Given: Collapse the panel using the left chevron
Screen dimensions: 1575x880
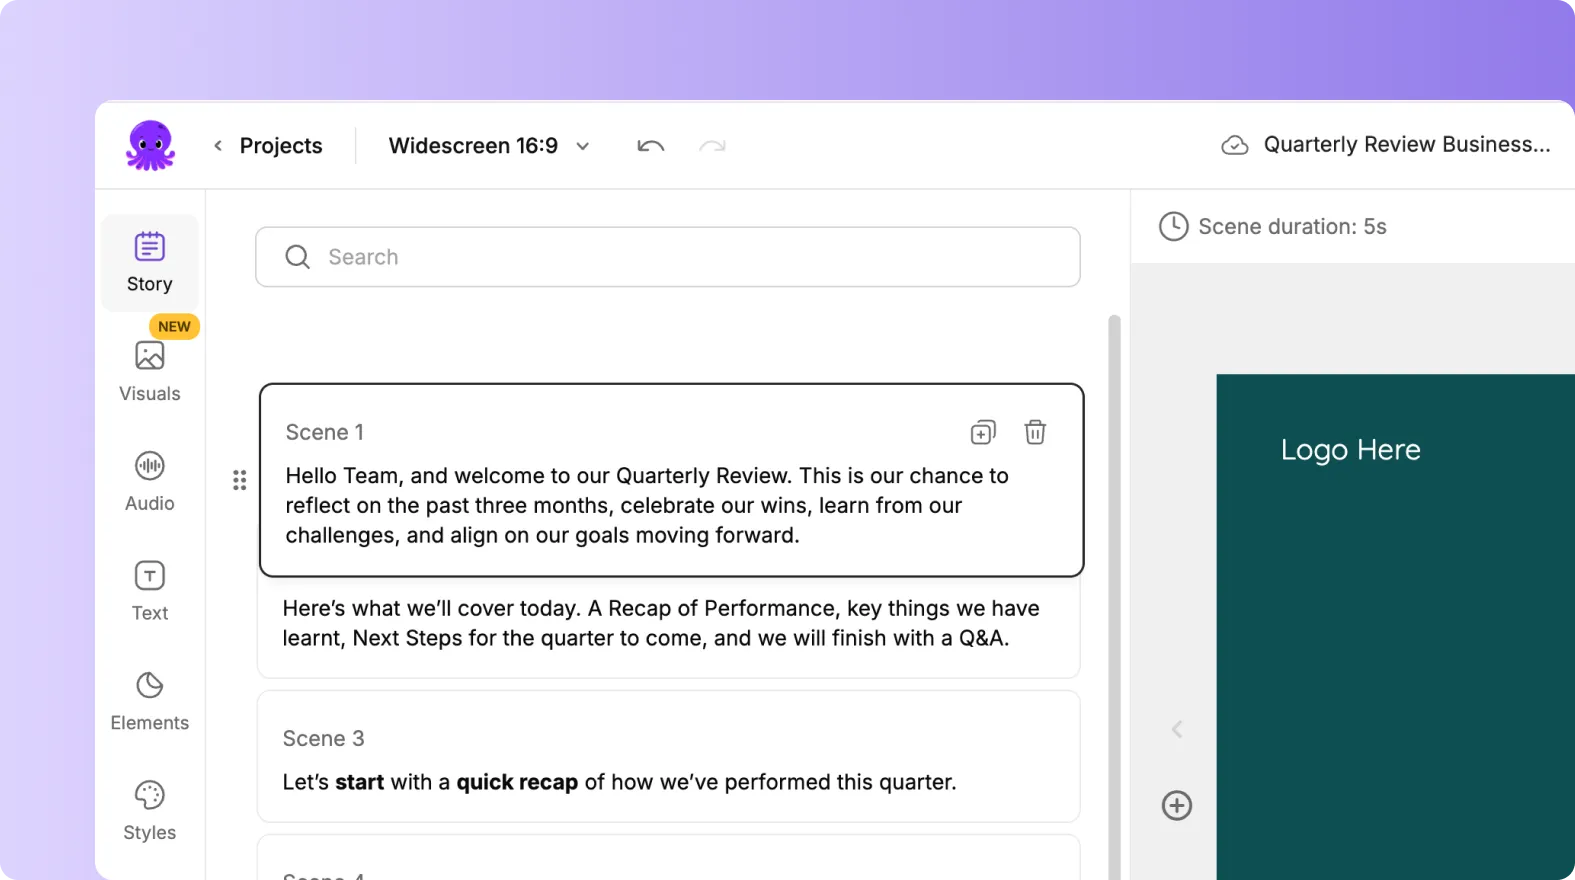Looking at the screenshot, I should coord(1177,729).
